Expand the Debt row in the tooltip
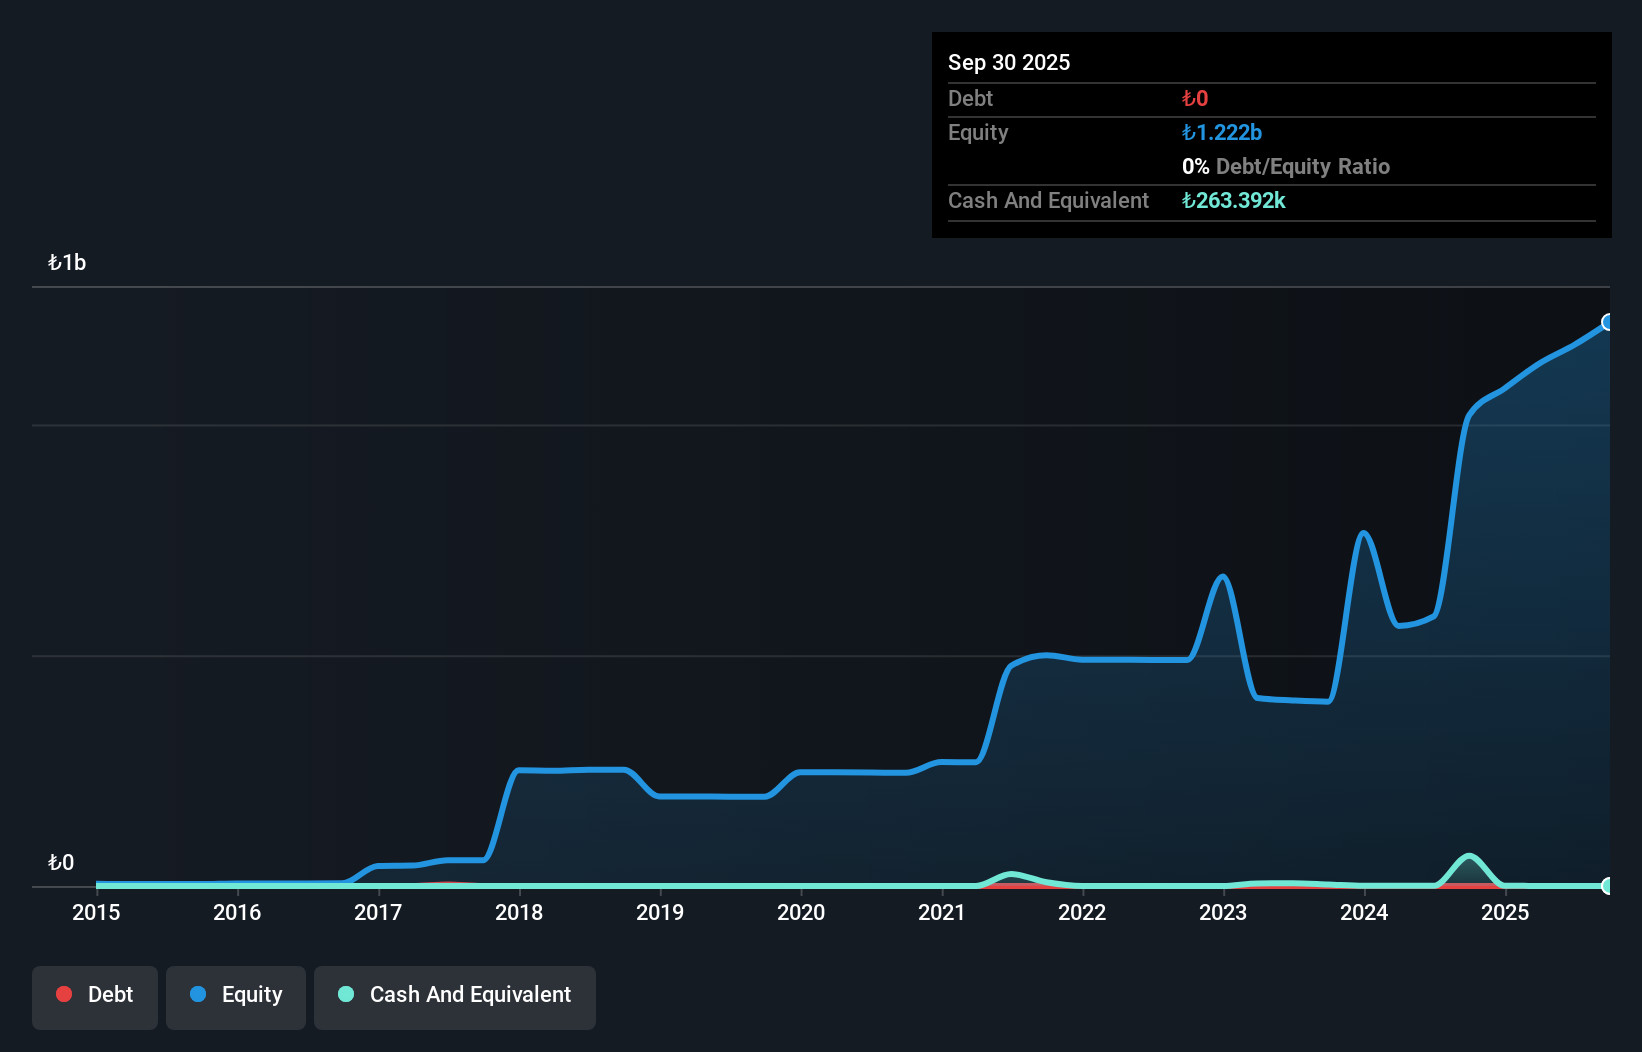The height and width of the screenshot is (1052, 1642). click(x=970, y=98)
